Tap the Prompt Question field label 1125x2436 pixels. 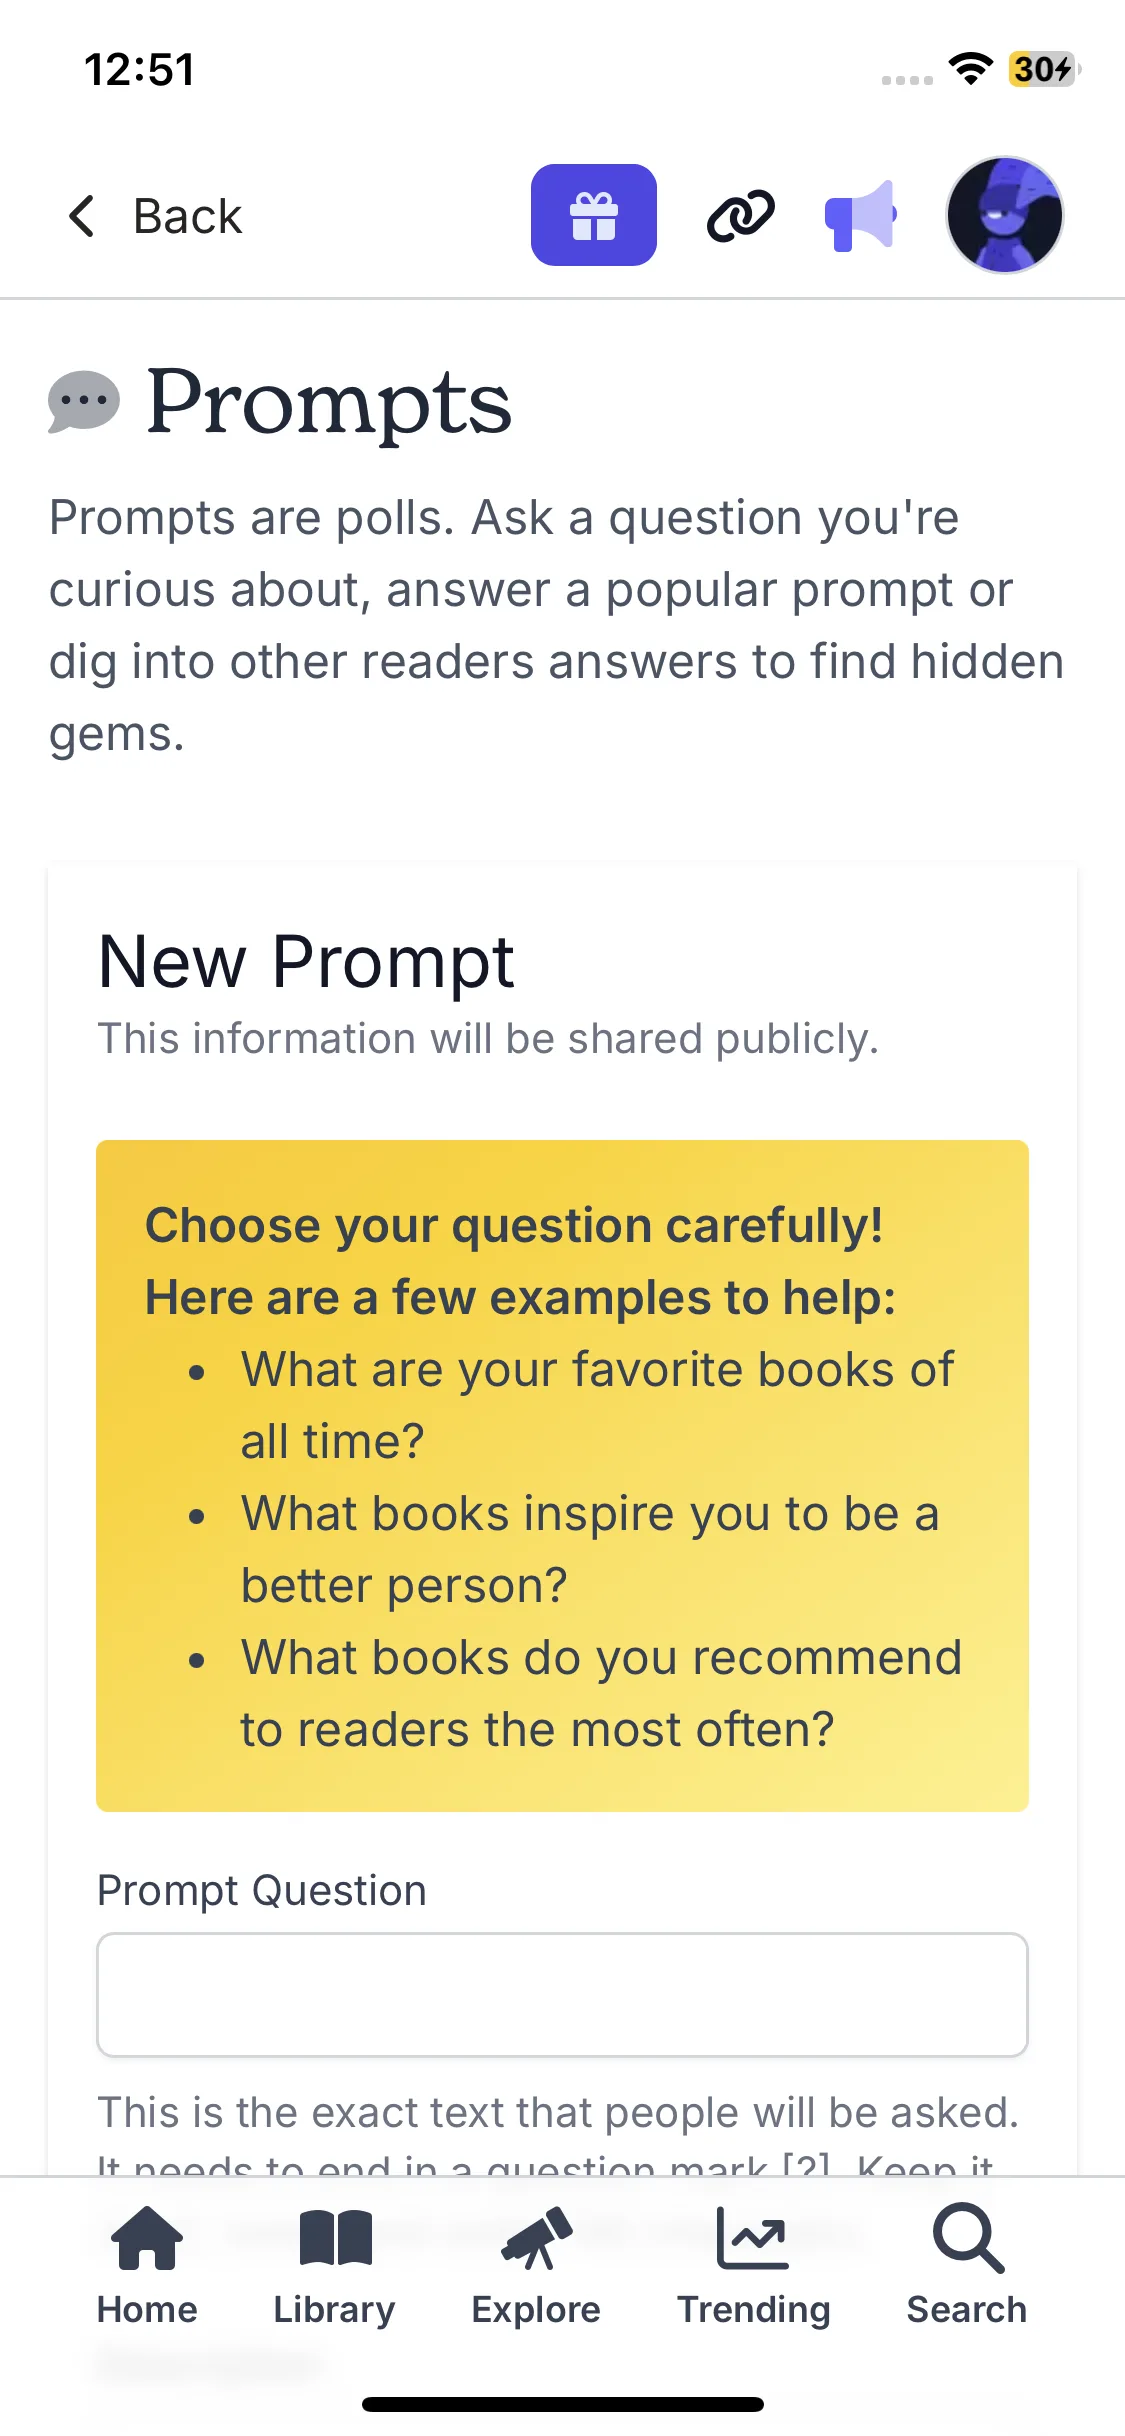[x=262, y=1891]
